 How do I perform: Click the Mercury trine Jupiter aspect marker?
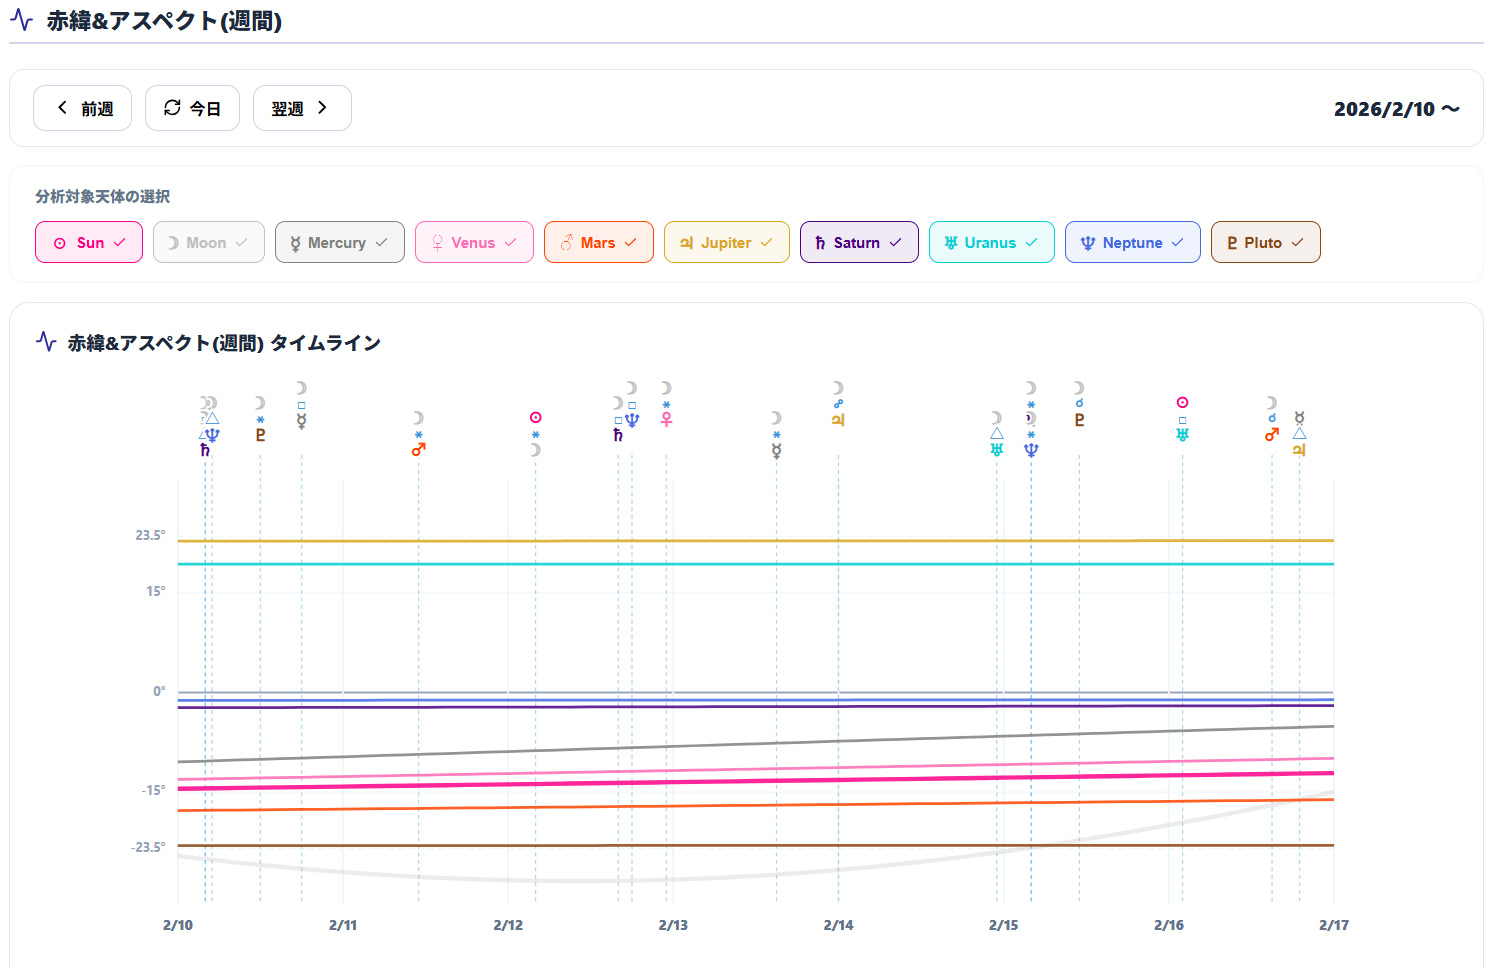click(x=1299, y=434)
